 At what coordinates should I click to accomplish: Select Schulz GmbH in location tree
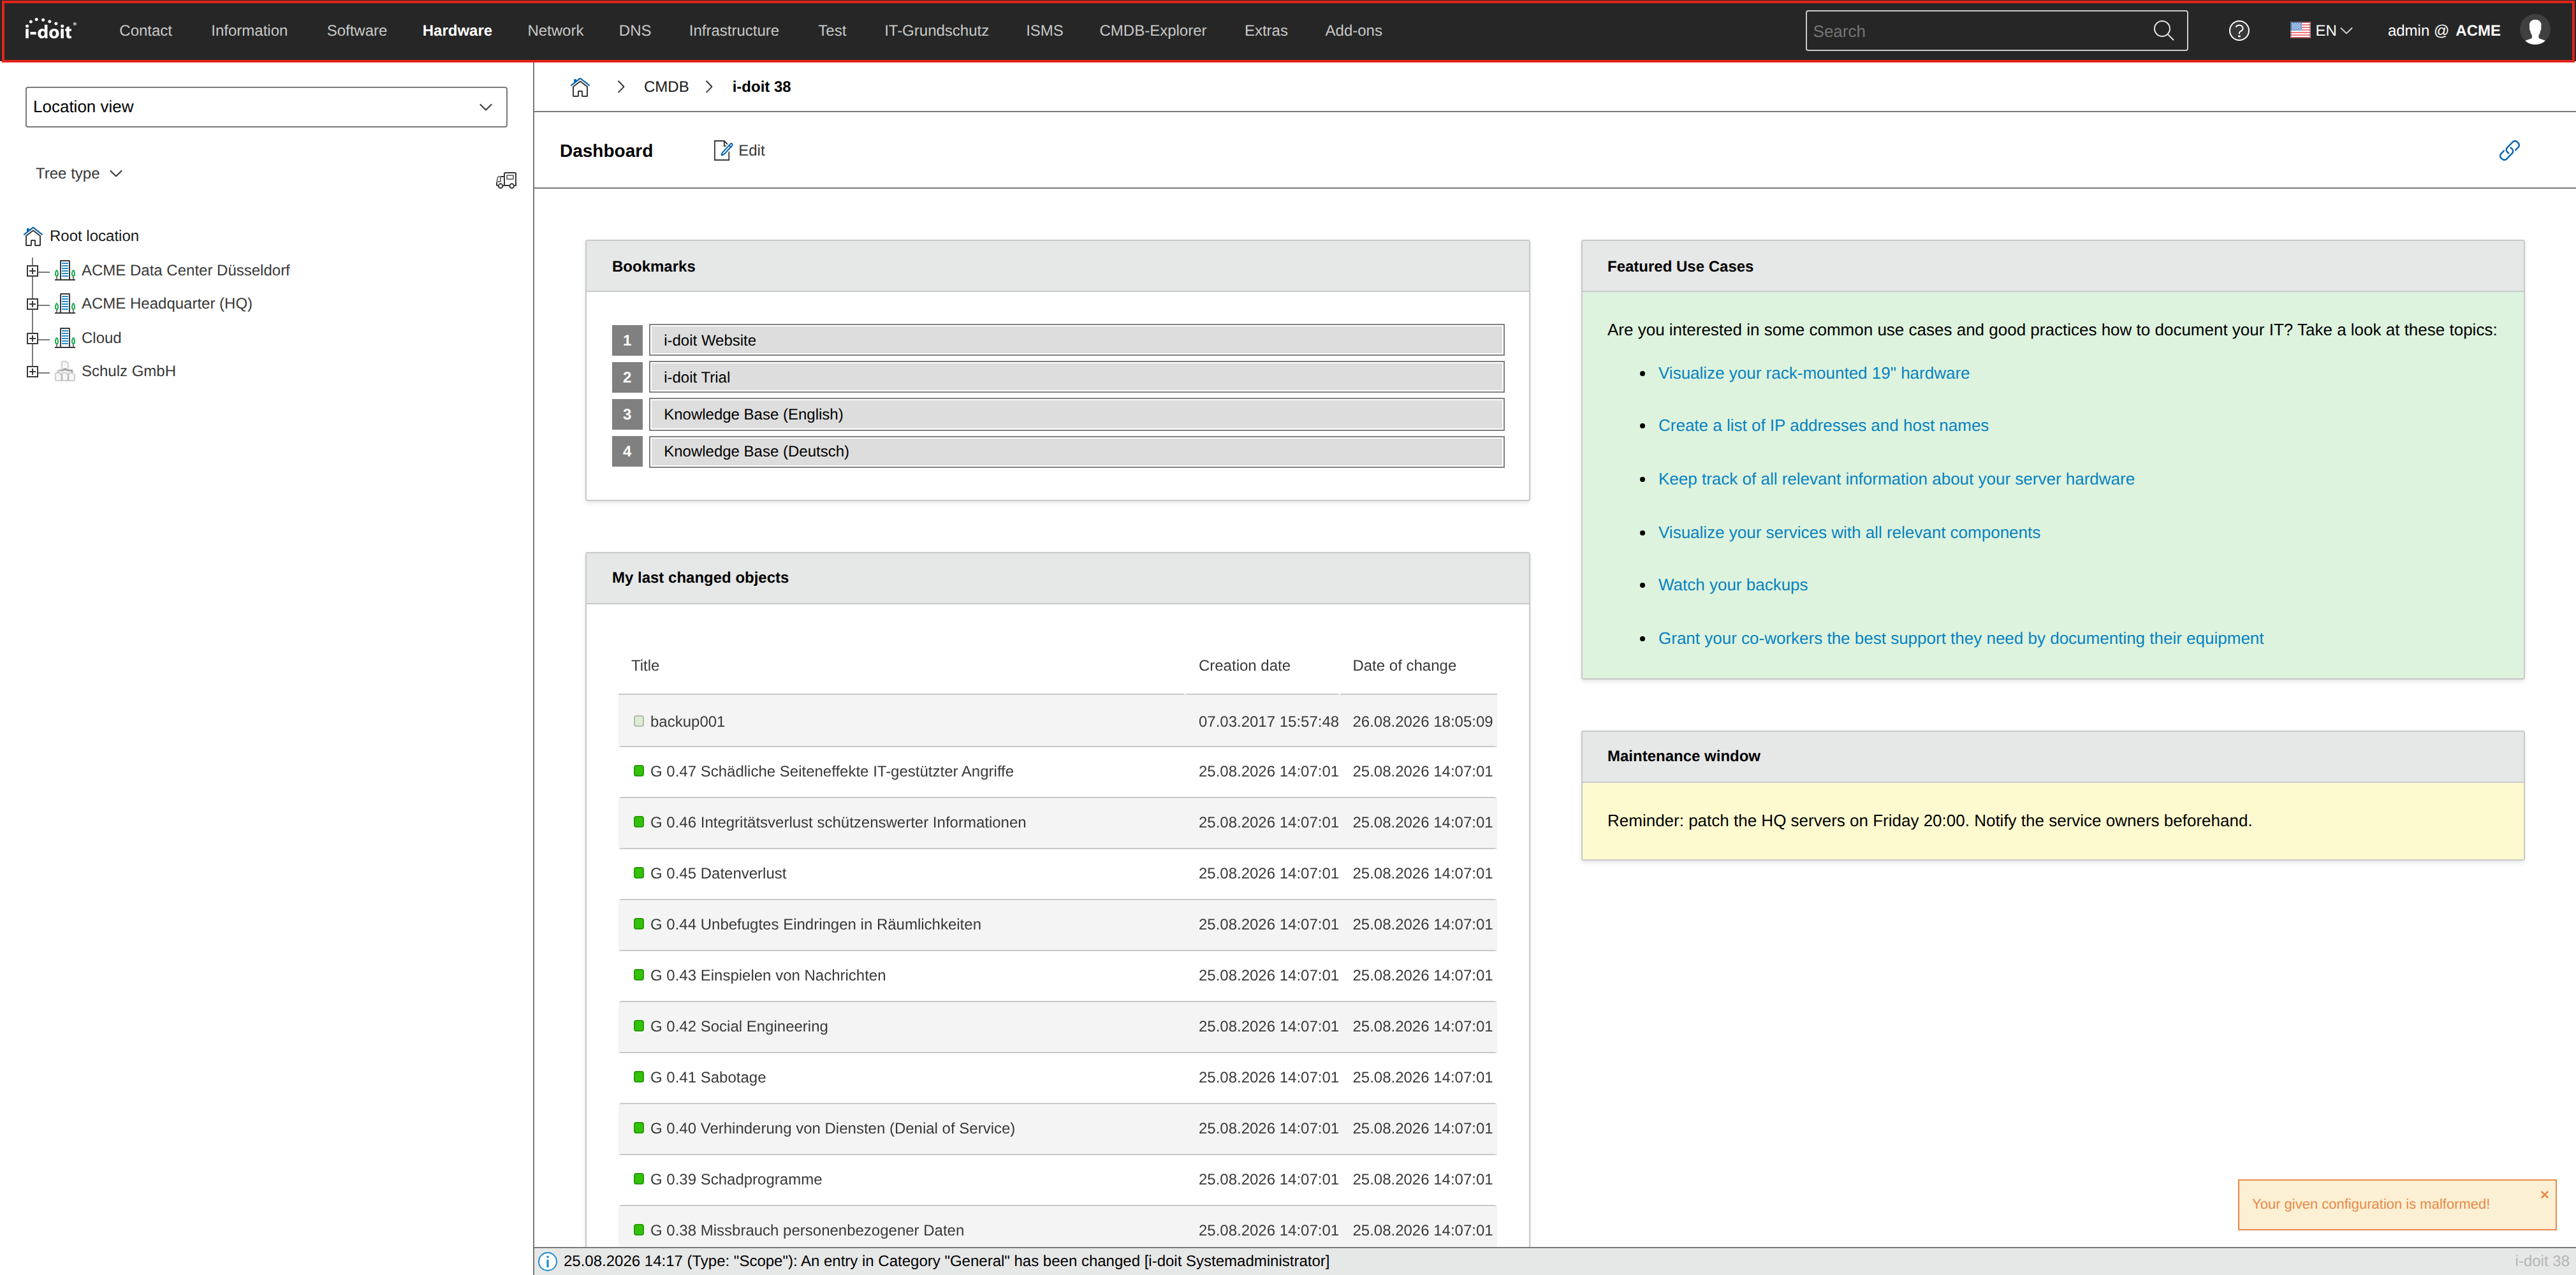128,371
